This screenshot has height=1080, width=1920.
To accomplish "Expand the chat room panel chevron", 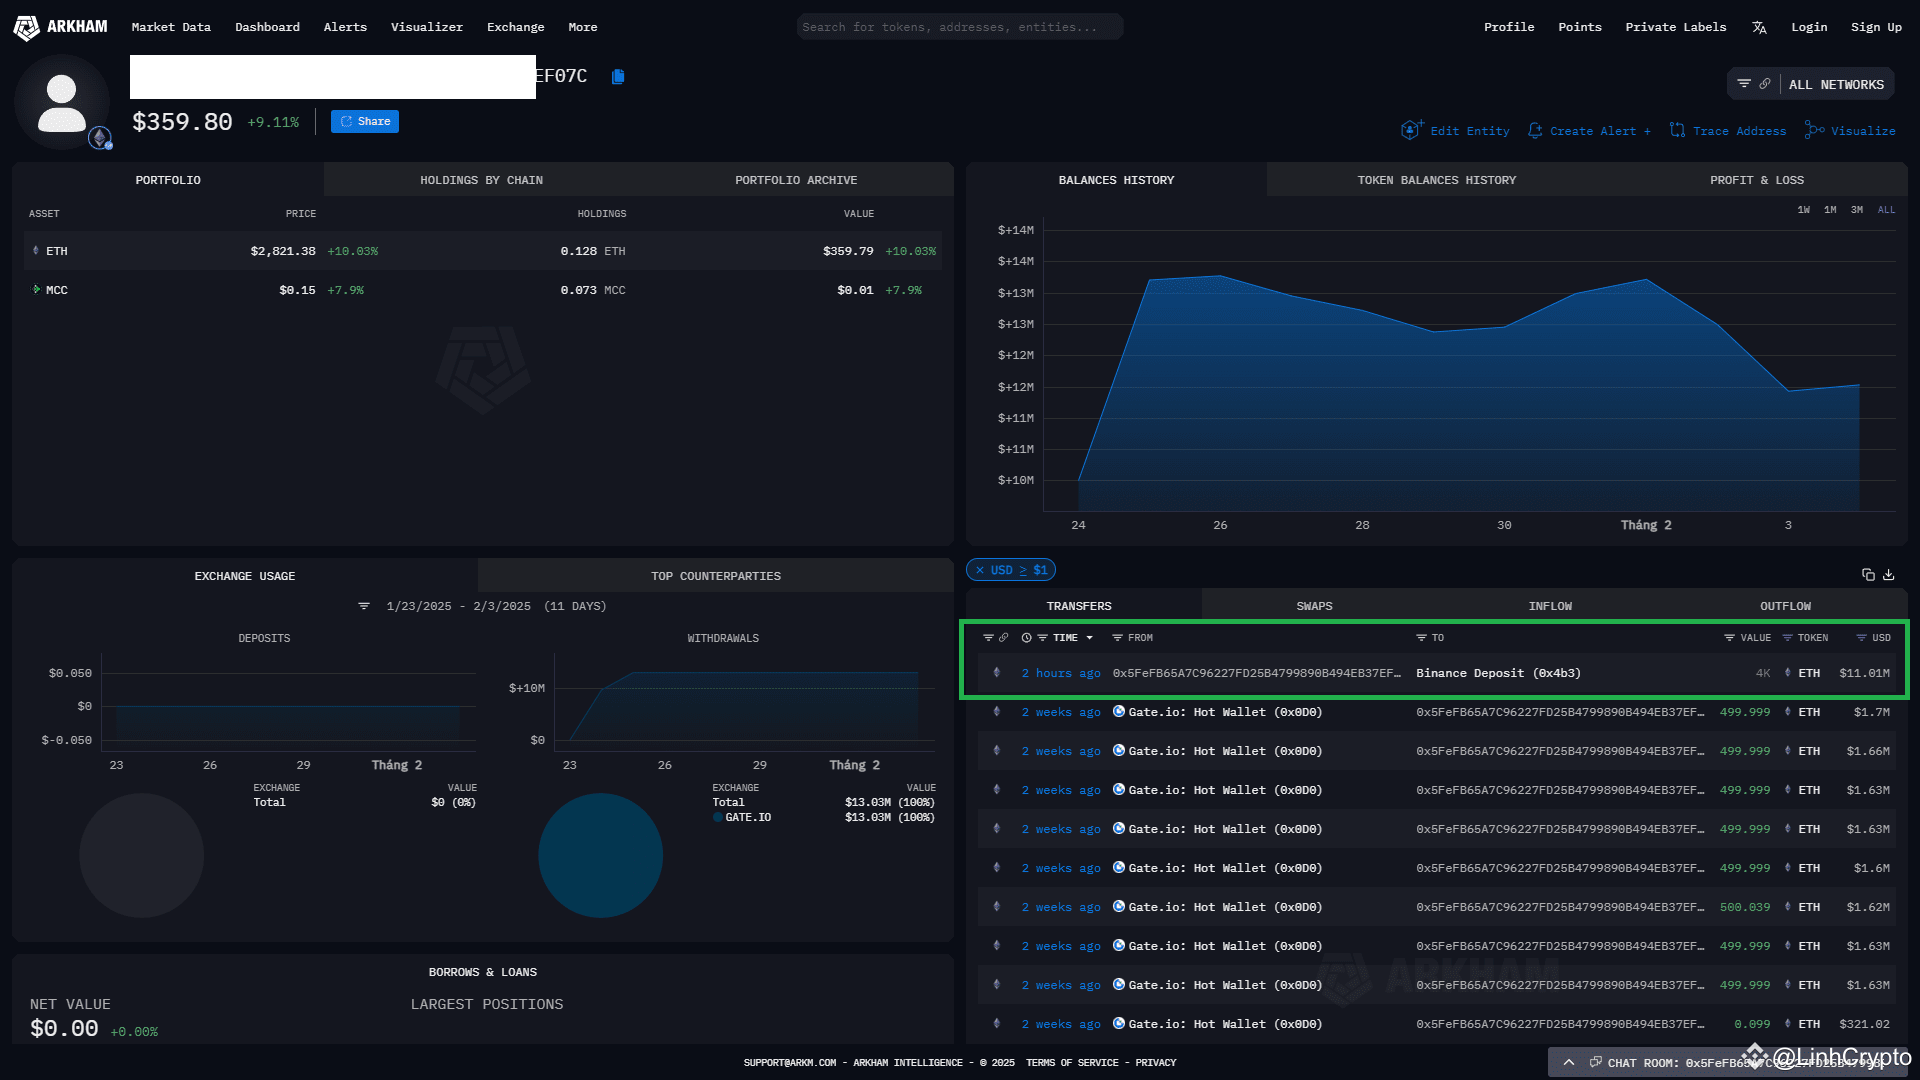I will point(1569,1062).
